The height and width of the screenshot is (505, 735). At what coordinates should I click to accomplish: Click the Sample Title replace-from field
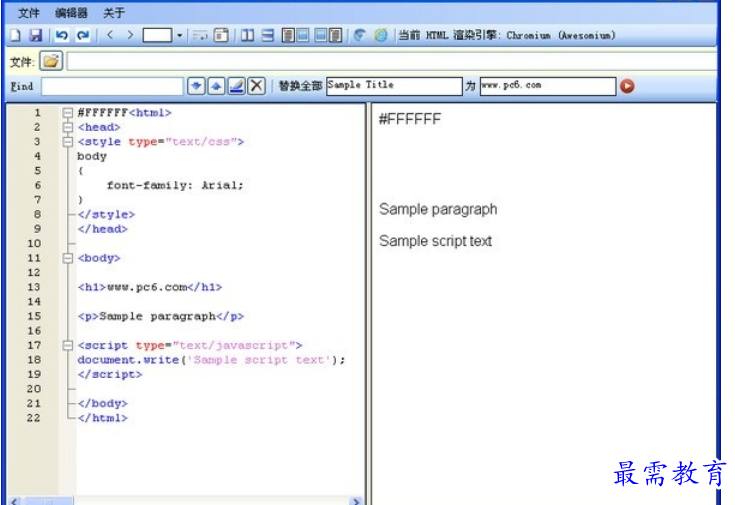pos(394,86)
